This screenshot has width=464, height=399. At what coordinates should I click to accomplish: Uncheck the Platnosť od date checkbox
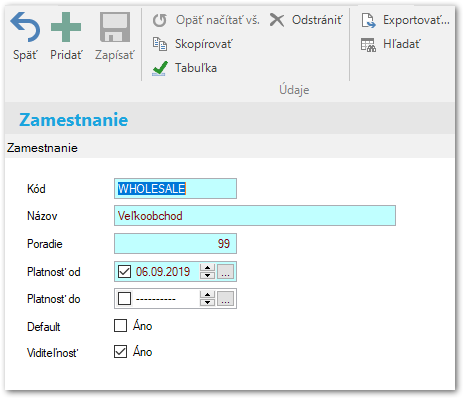pos(125,271)
